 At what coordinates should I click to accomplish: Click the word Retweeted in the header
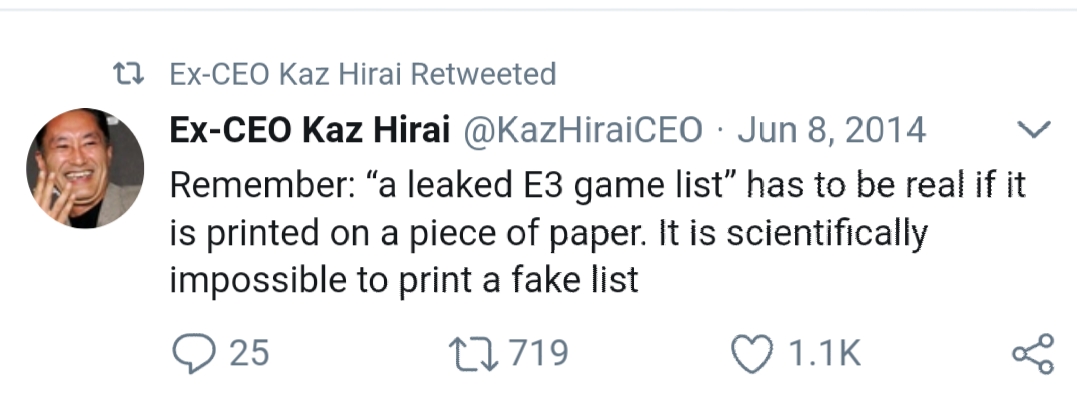484,75
